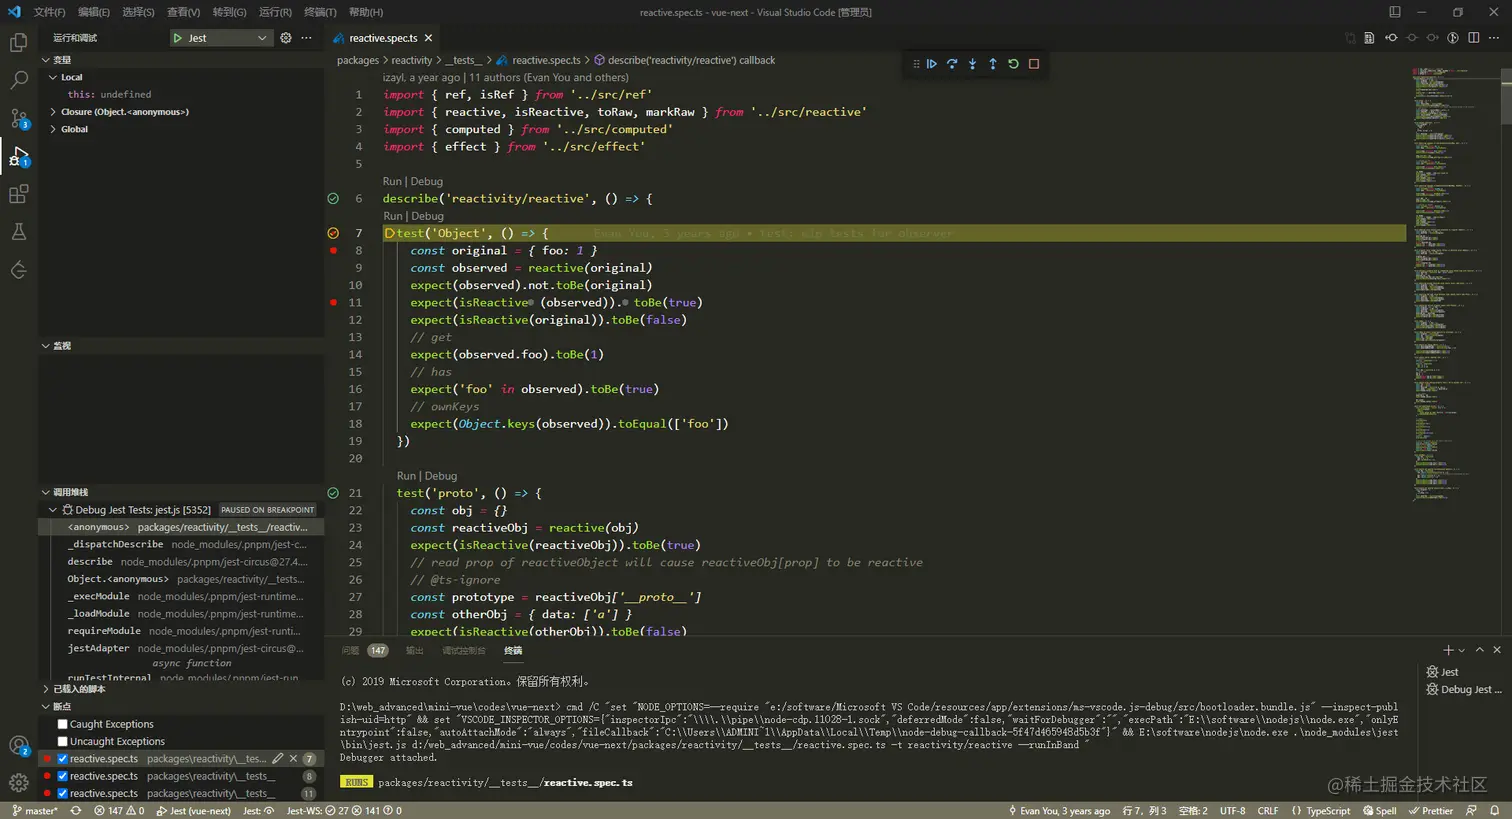The height and width of the screenshot is (819, 1512).
Task: Open the debug sidebar more actions menu
Action: (306, 38)
